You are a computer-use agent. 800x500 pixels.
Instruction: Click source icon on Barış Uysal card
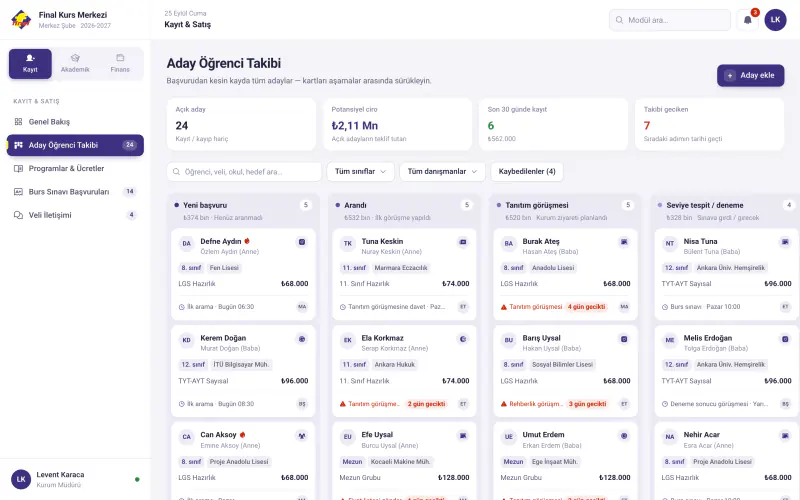pos(624,339)
